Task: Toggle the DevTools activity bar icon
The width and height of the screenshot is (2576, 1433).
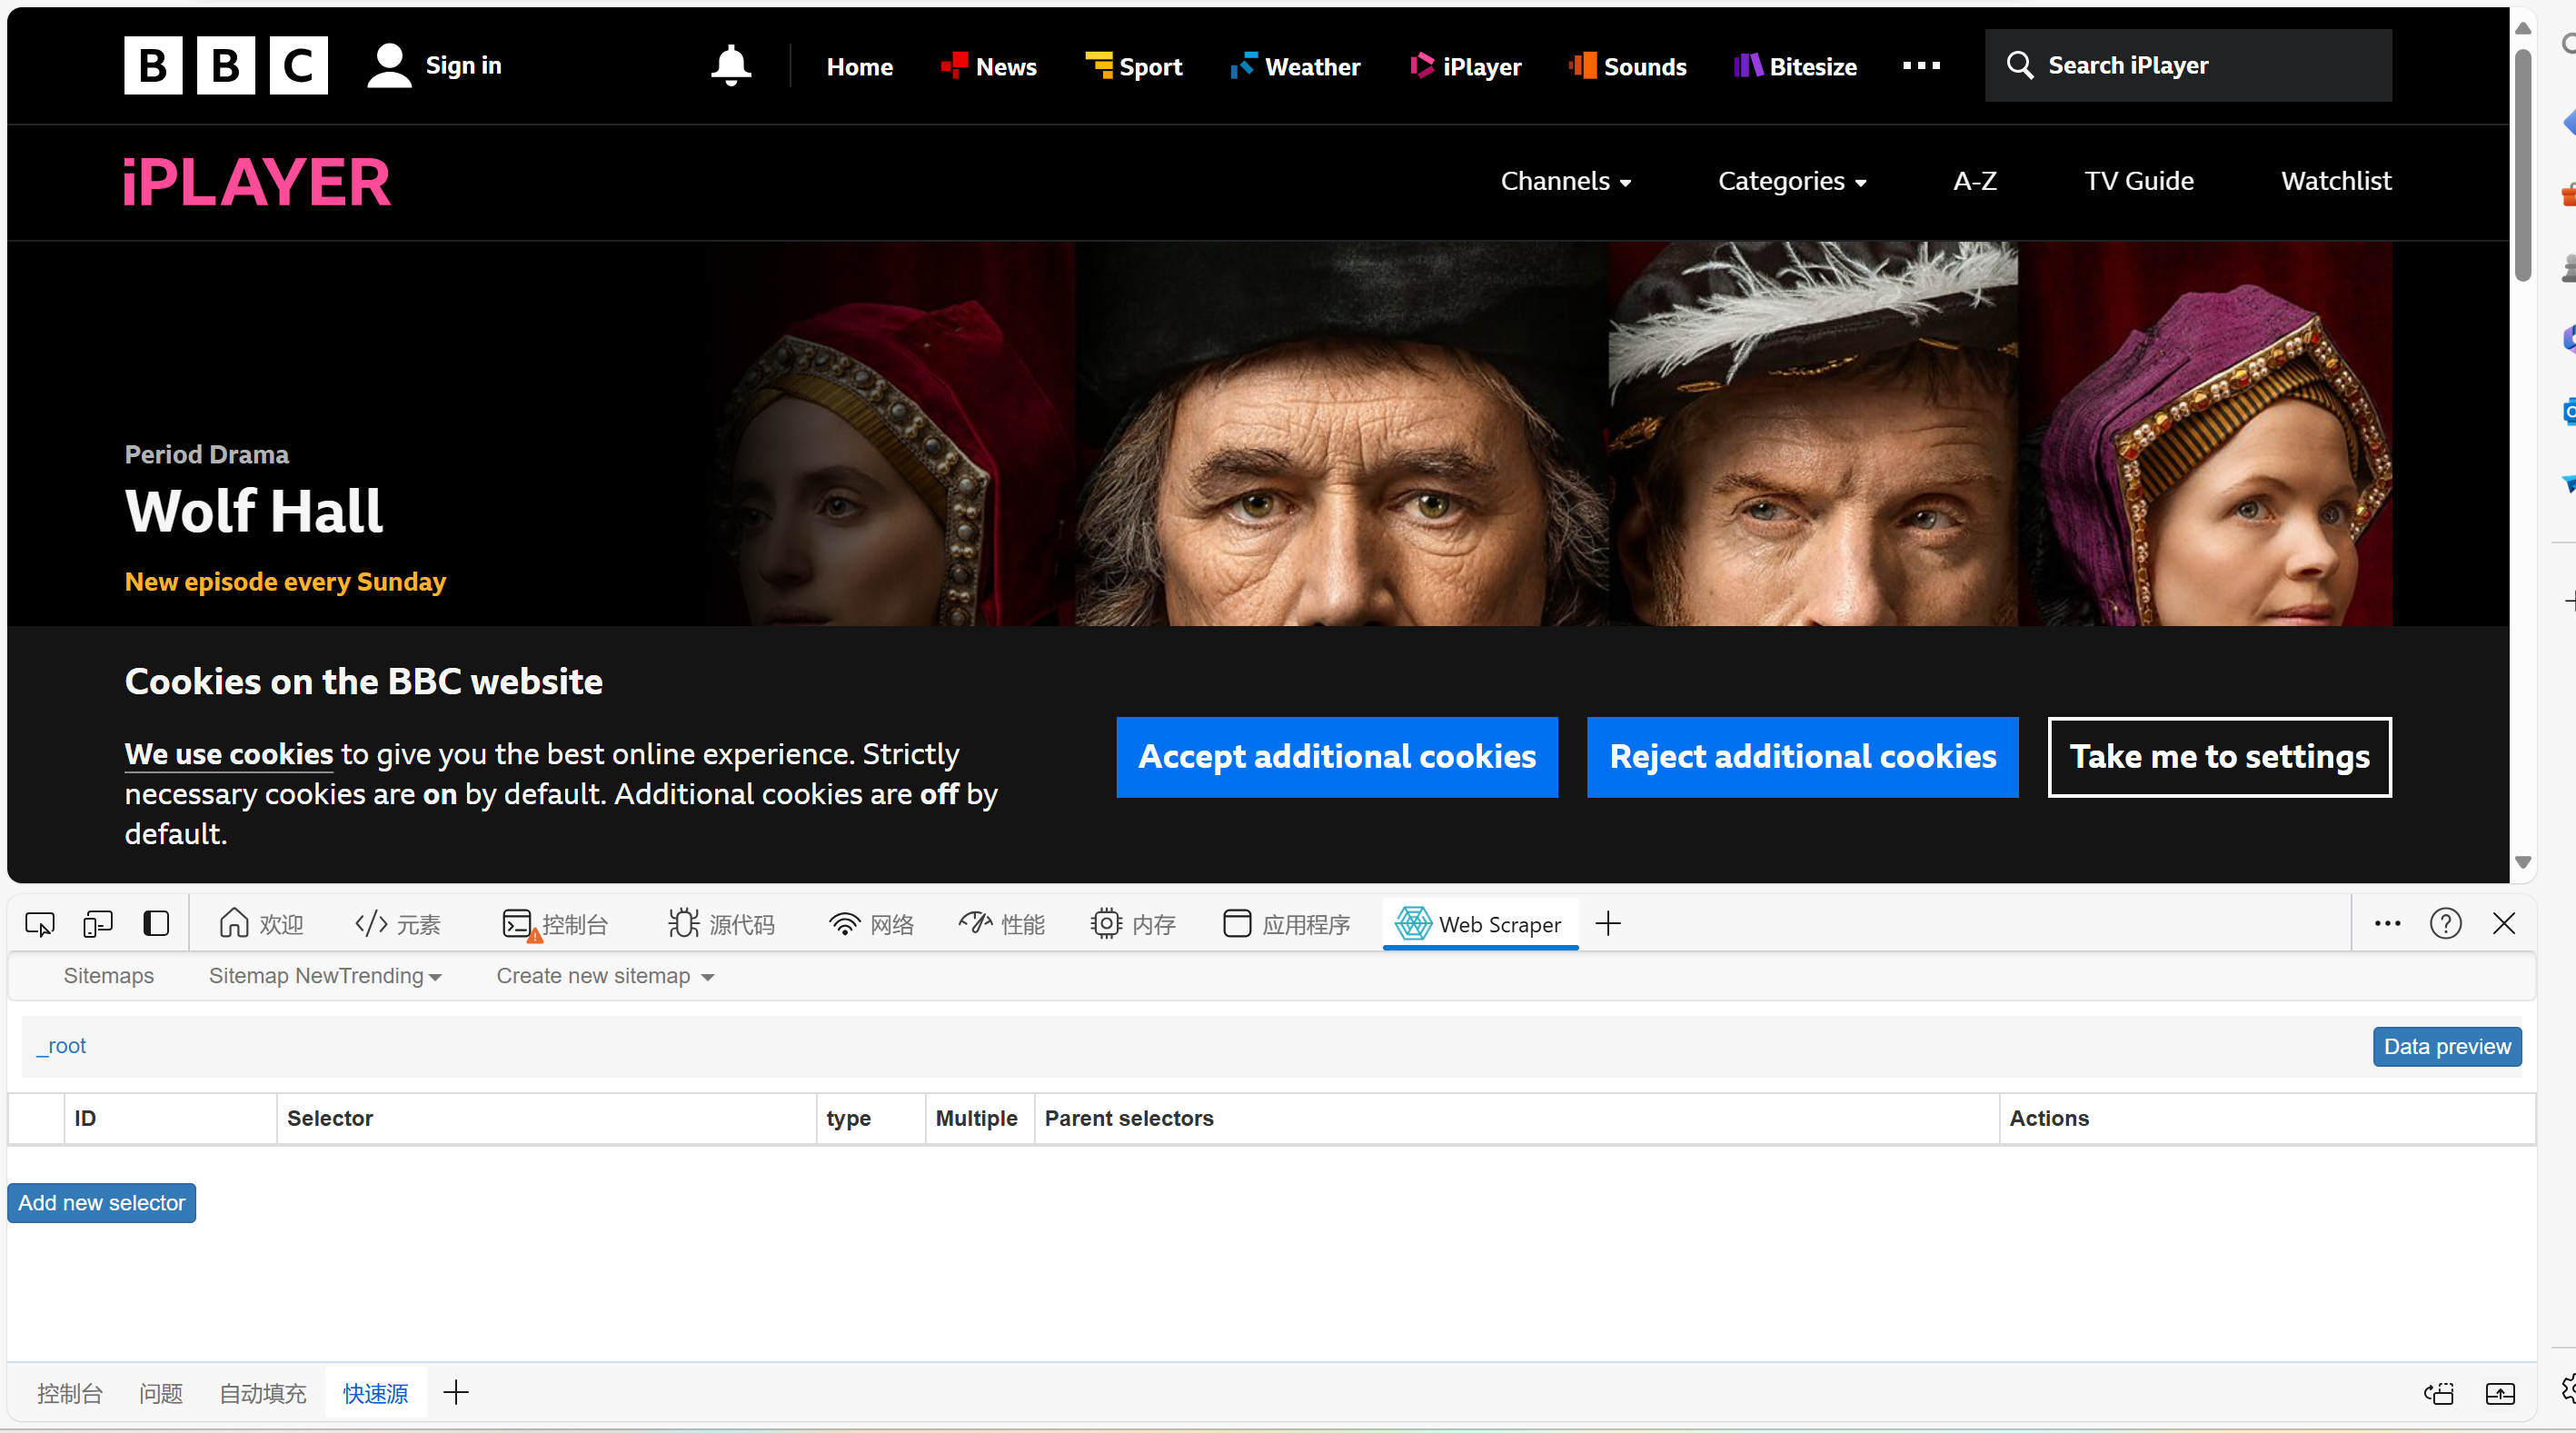Action: pyautogui.click(x=156, y=923)
